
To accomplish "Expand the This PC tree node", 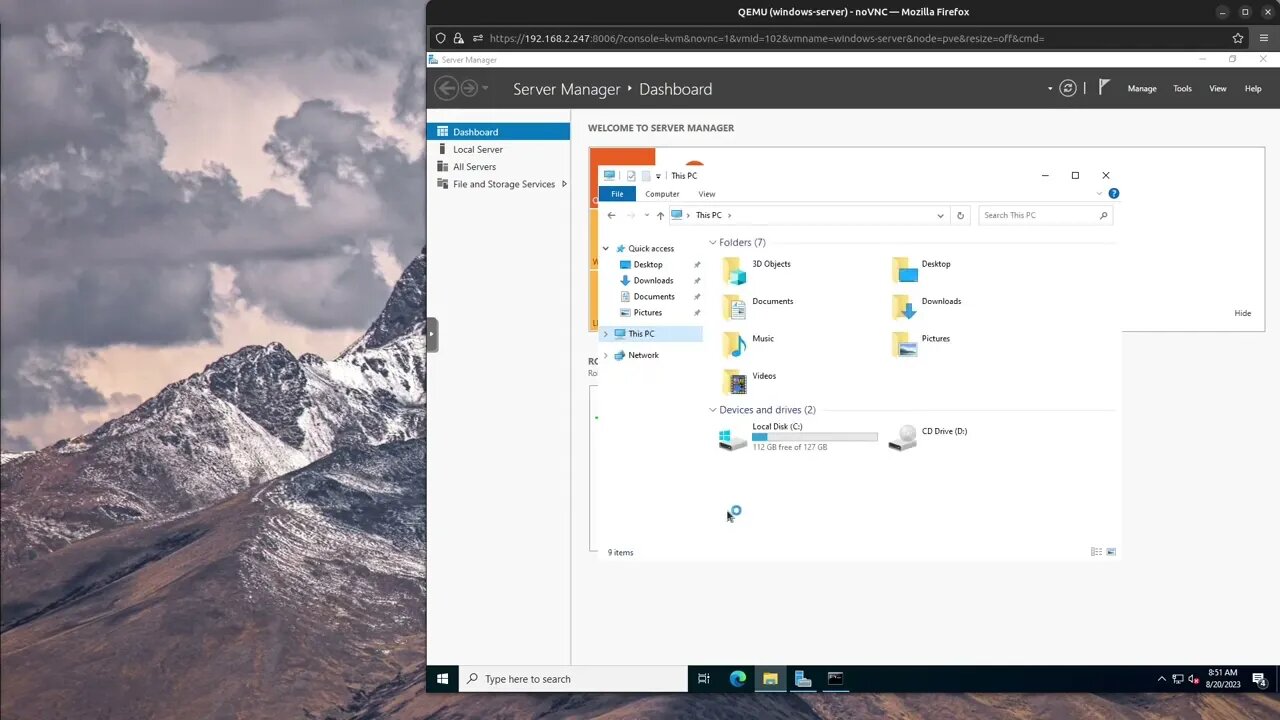I will click(606, 334).
